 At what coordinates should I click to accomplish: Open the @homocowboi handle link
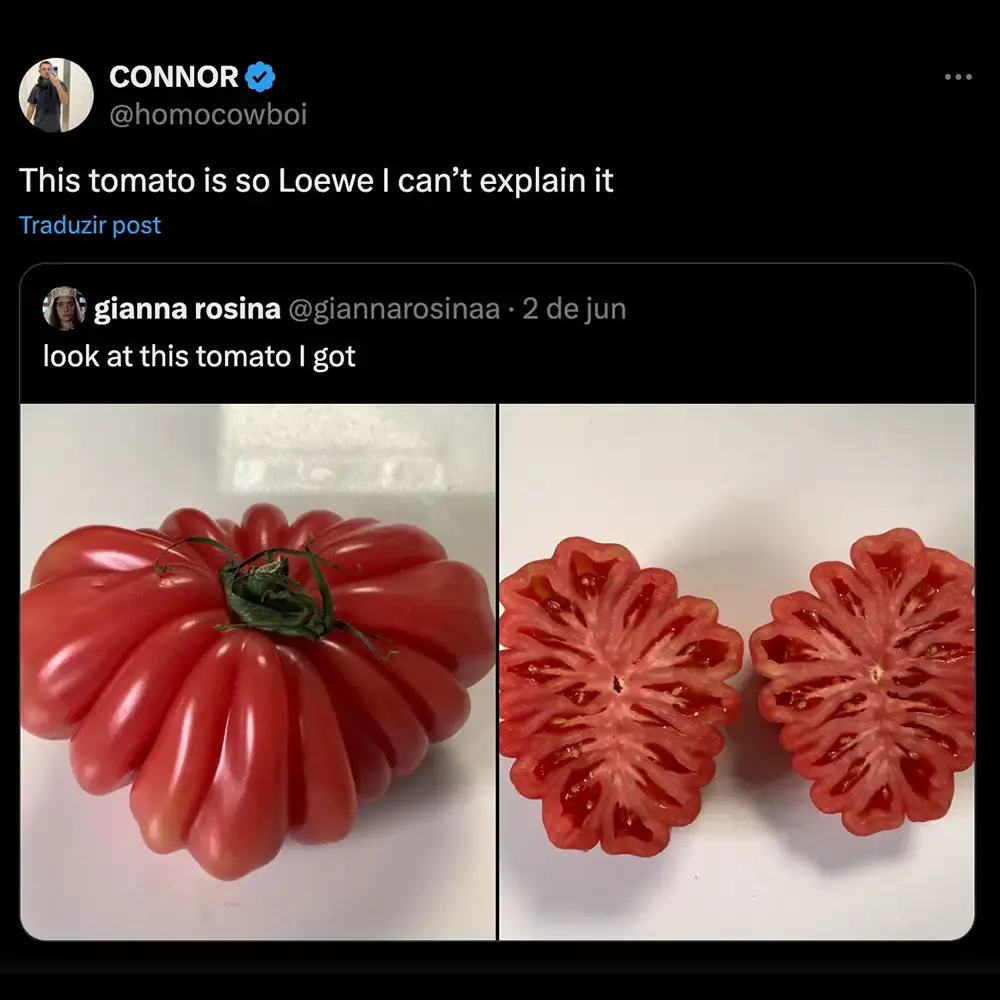coord(207,115)
